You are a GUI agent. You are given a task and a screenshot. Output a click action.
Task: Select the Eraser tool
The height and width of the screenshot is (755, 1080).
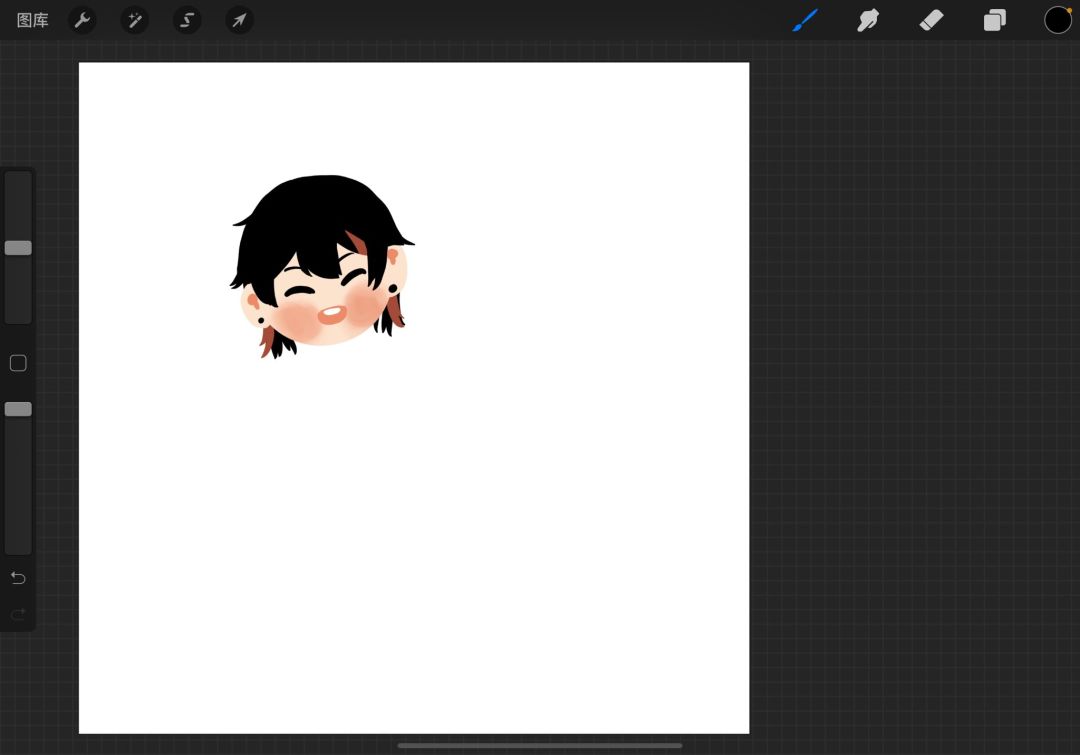pyautogui.click(x=931, y=21)
